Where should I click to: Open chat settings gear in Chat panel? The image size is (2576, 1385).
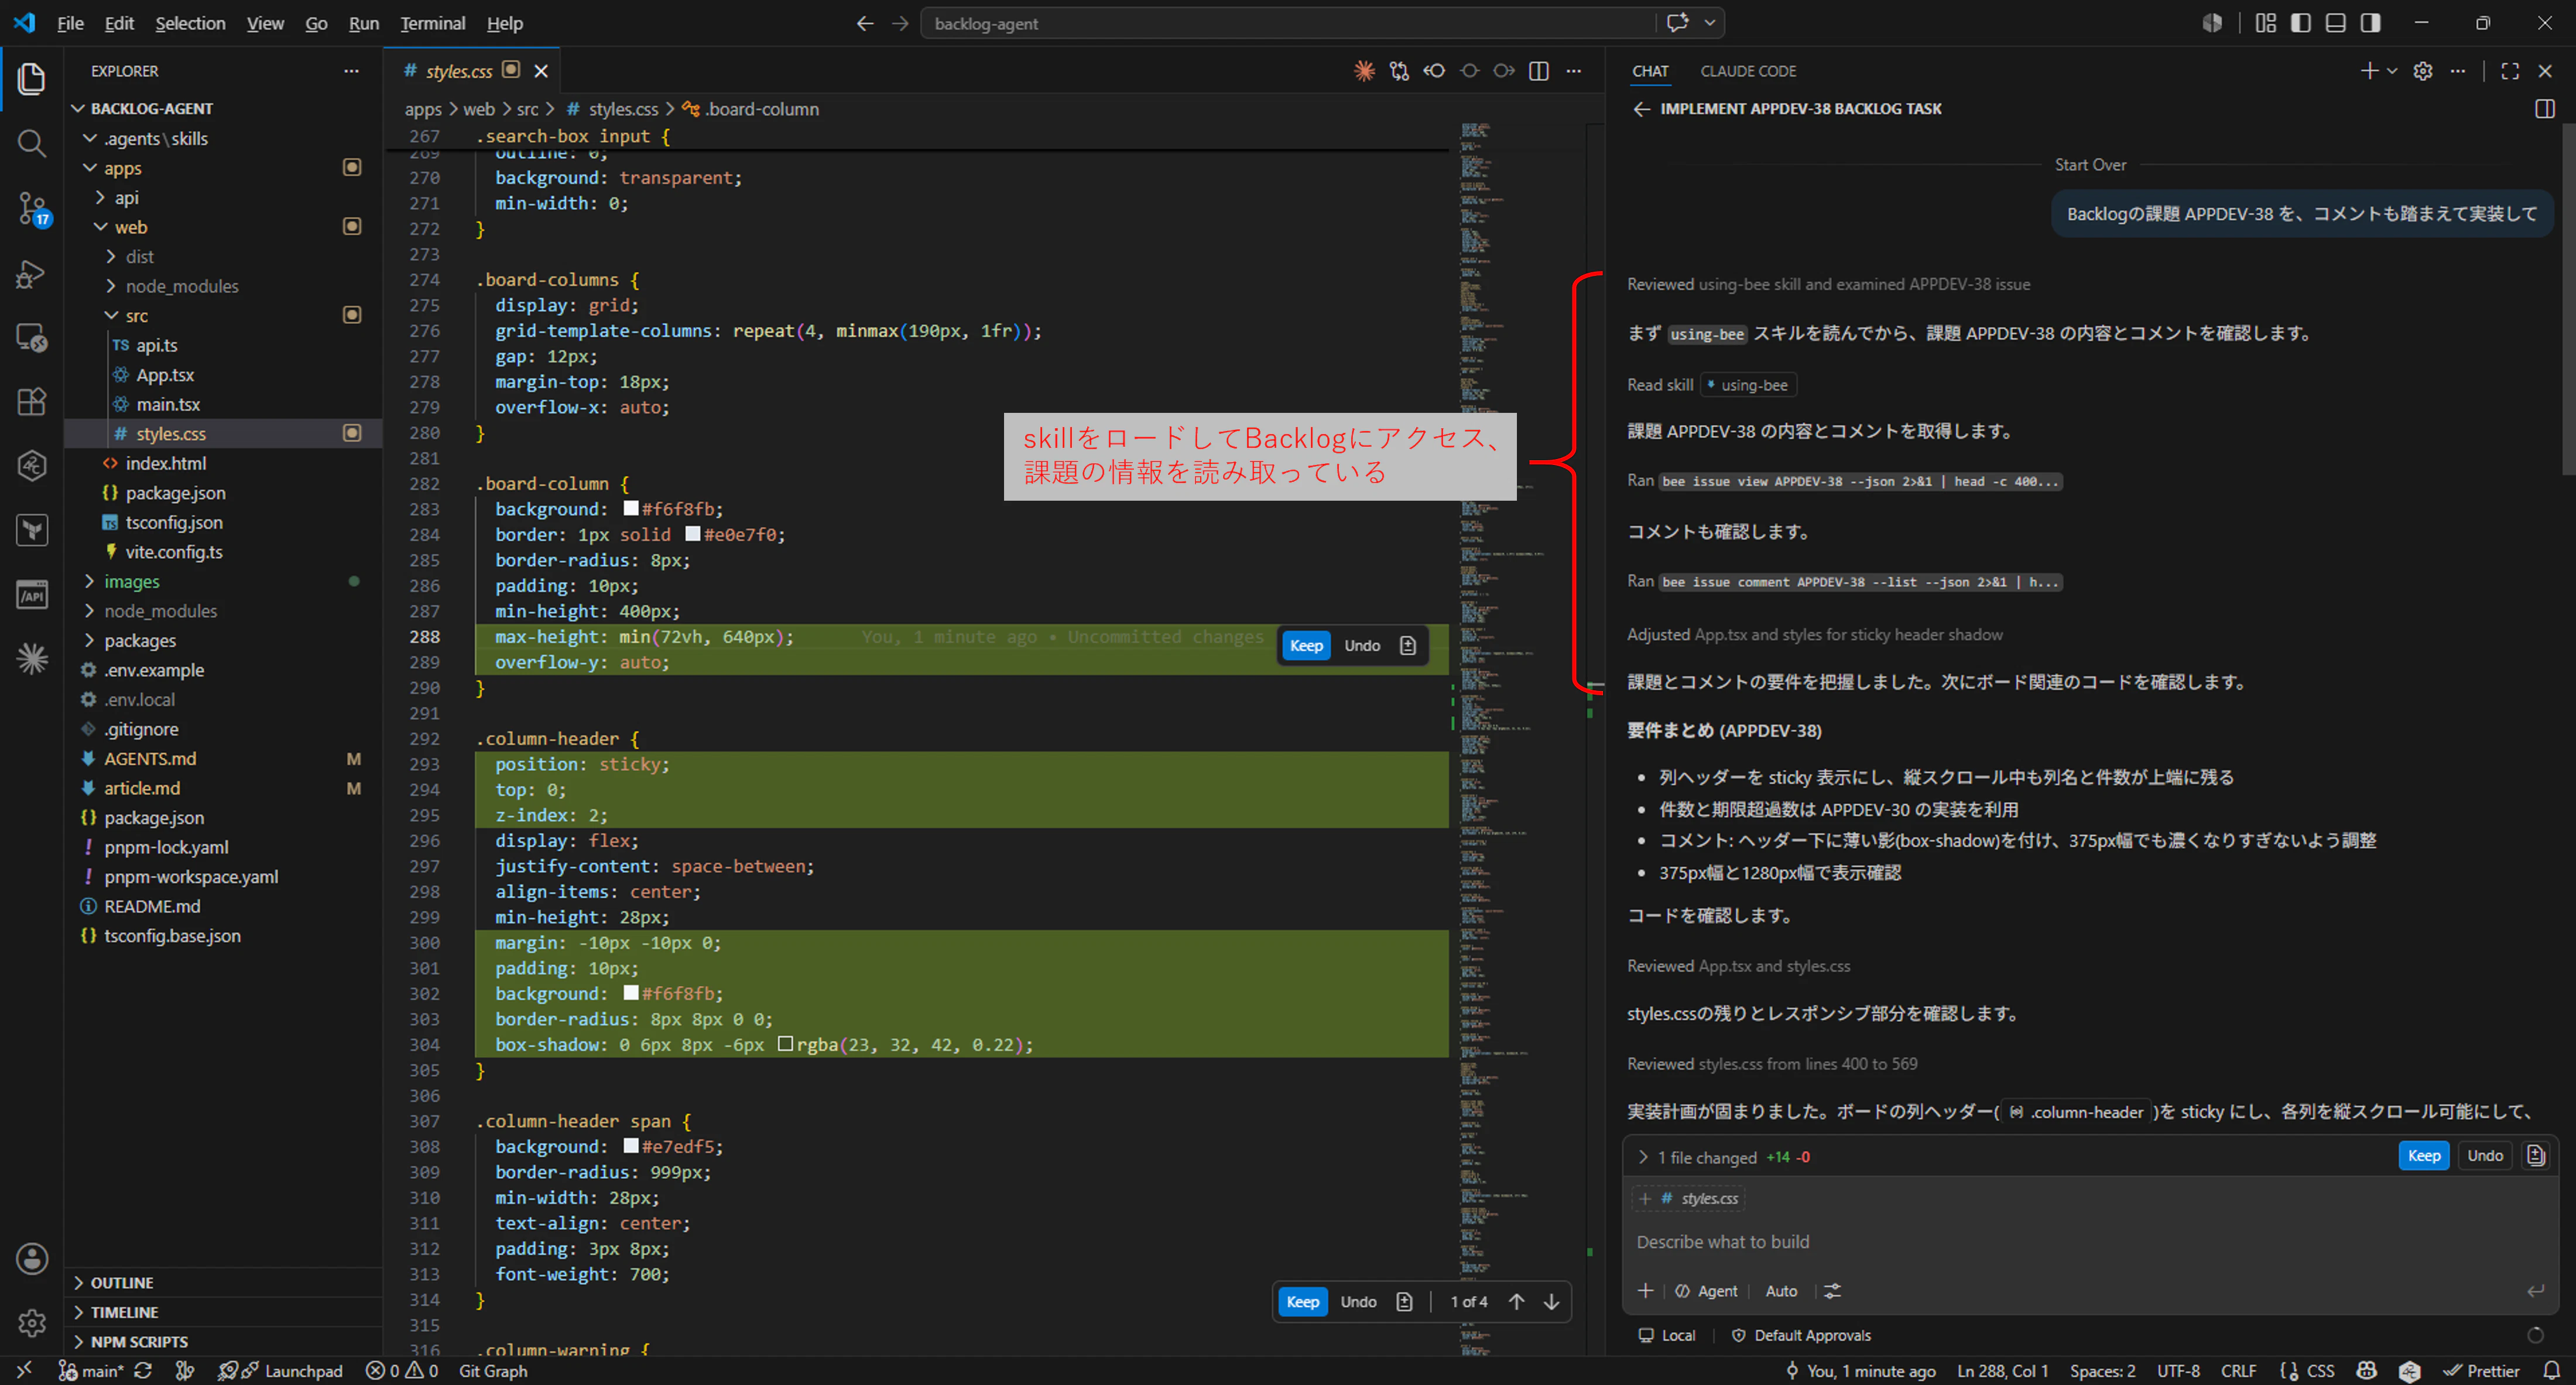coord(2422,71)
